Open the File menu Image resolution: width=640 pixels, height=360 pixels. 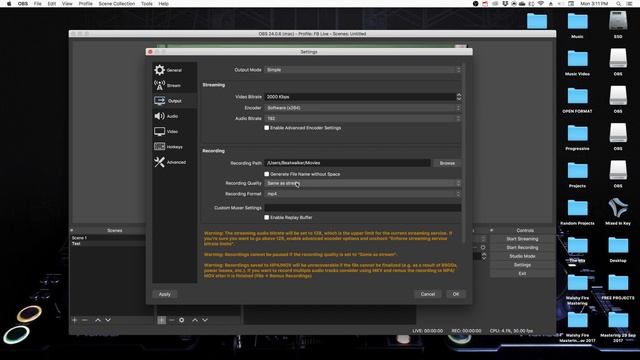coord(38,4)
